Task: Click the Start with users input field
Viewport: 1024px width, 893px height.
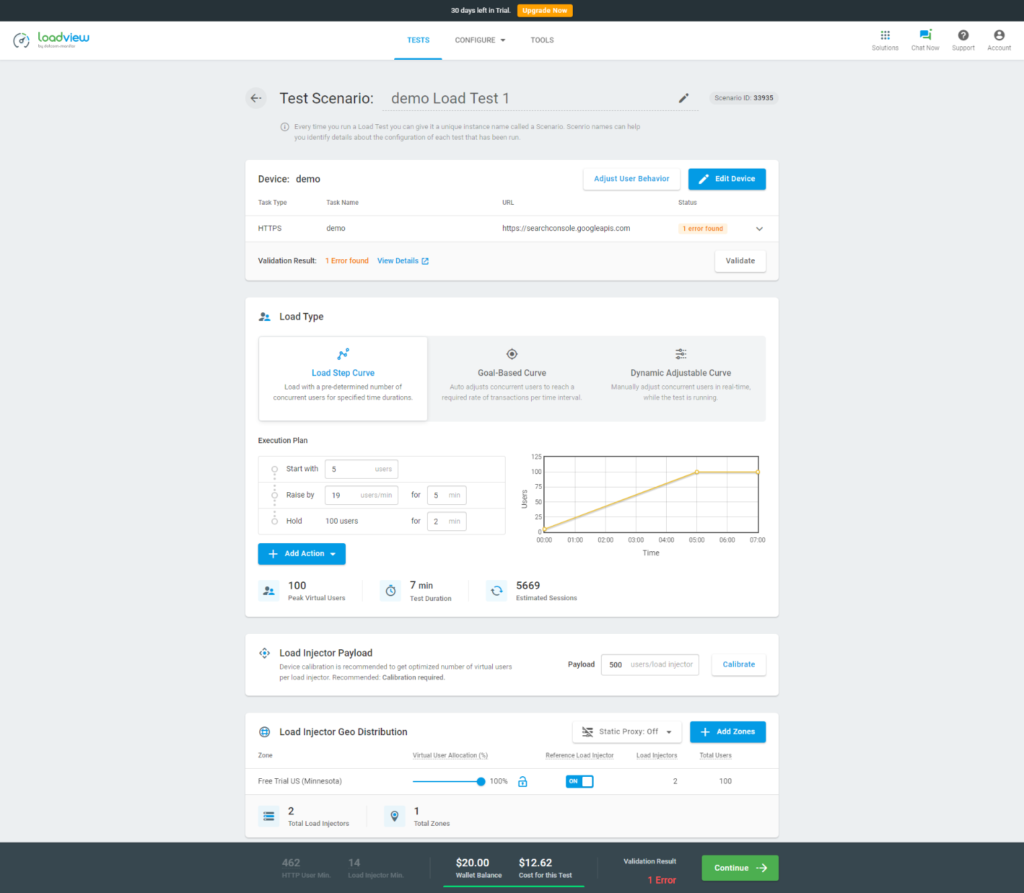Action: (361, 469)
